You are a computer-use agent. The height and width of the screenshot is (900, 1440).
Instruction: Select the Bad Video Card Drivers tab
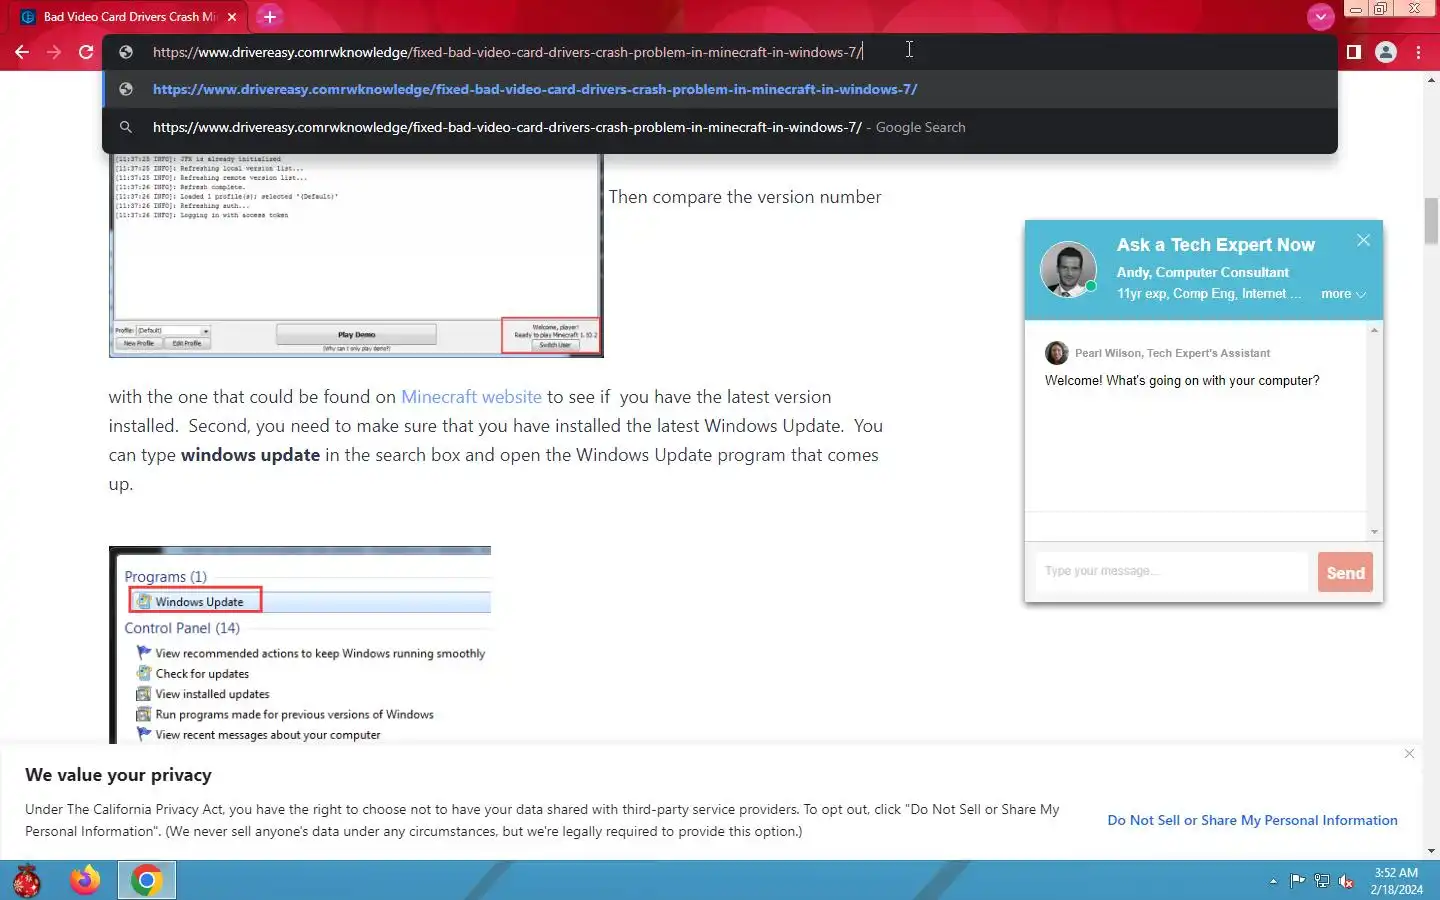128,17
